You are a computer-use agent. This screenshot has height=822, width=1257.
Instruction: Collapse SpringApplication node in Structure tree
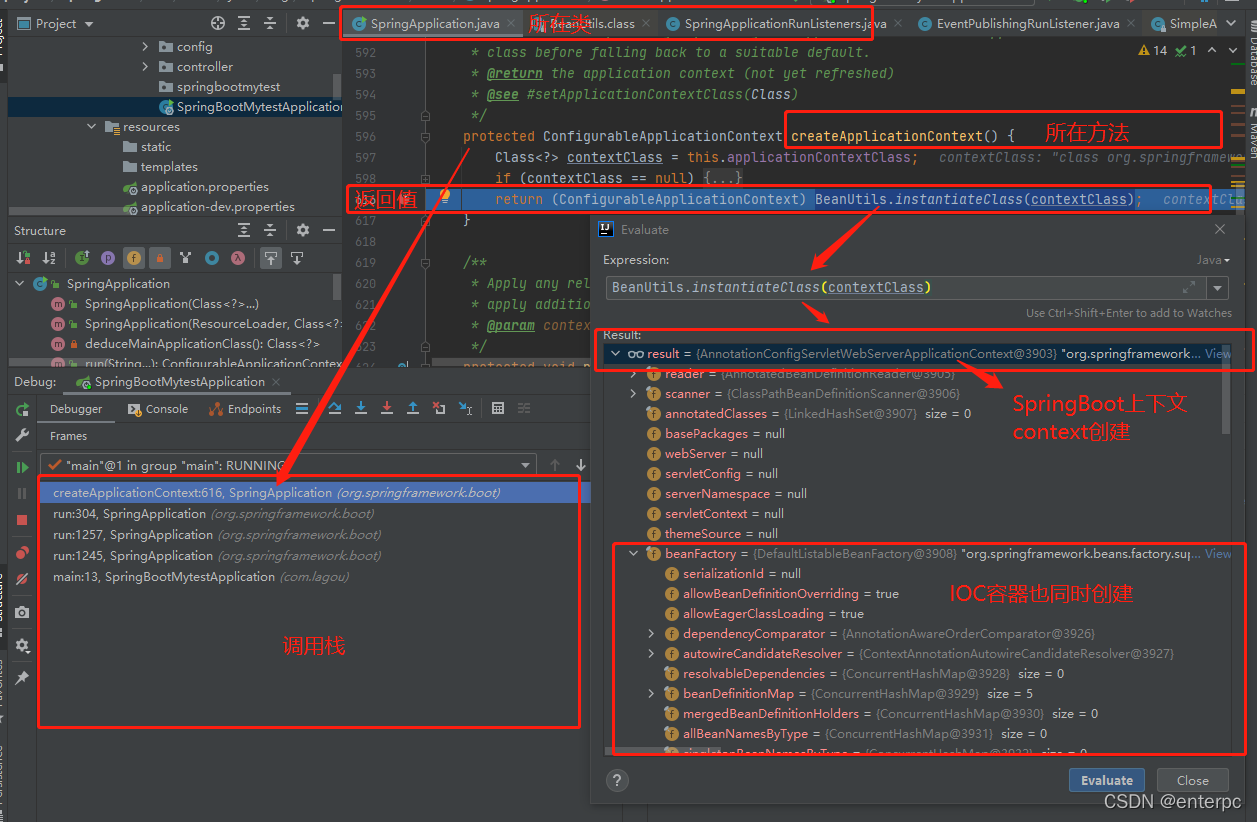coord(19,284)
